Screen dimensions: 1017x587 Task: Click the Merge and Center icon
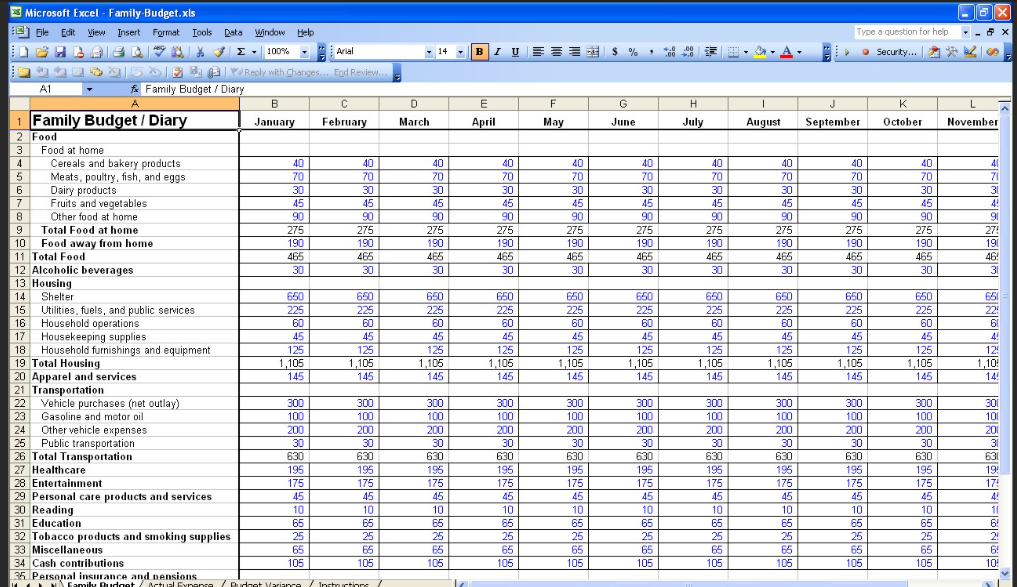592,52
